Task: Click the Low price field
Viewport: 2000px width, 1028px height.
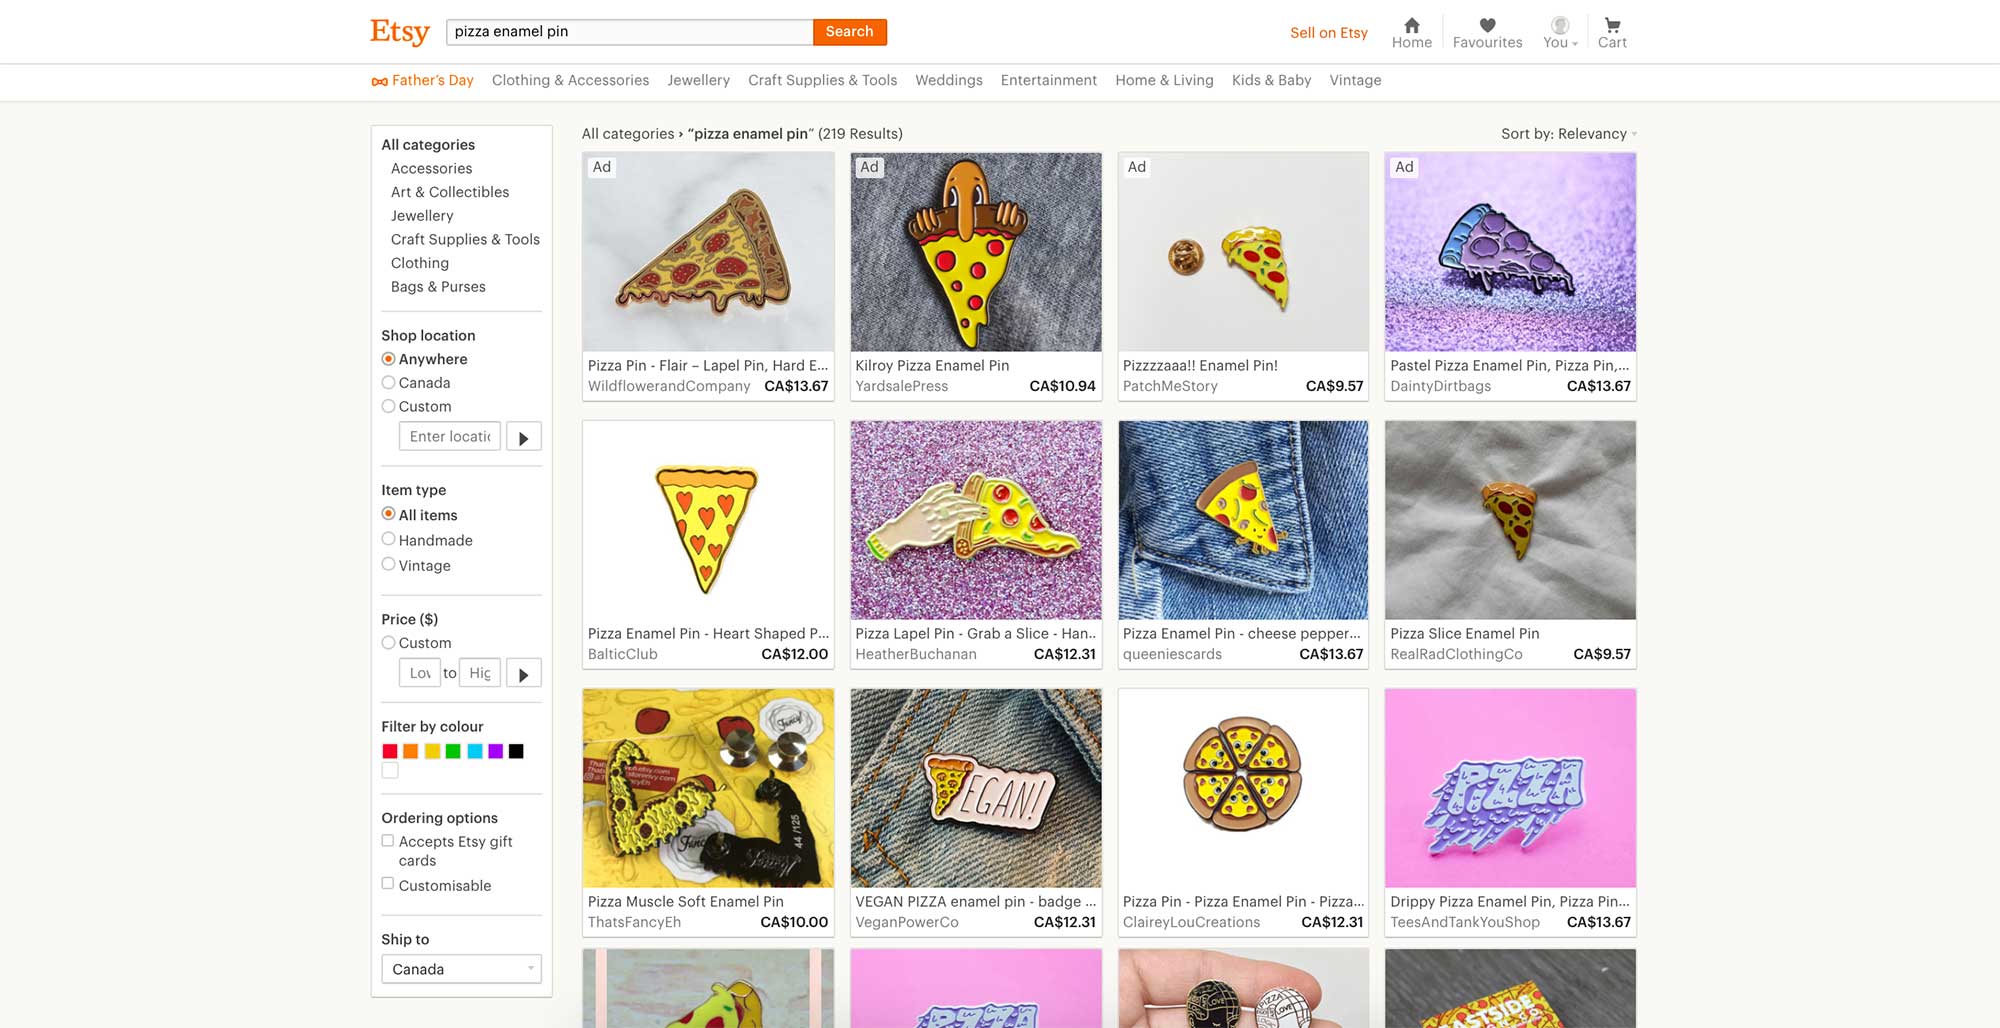Action: (419, 673)
